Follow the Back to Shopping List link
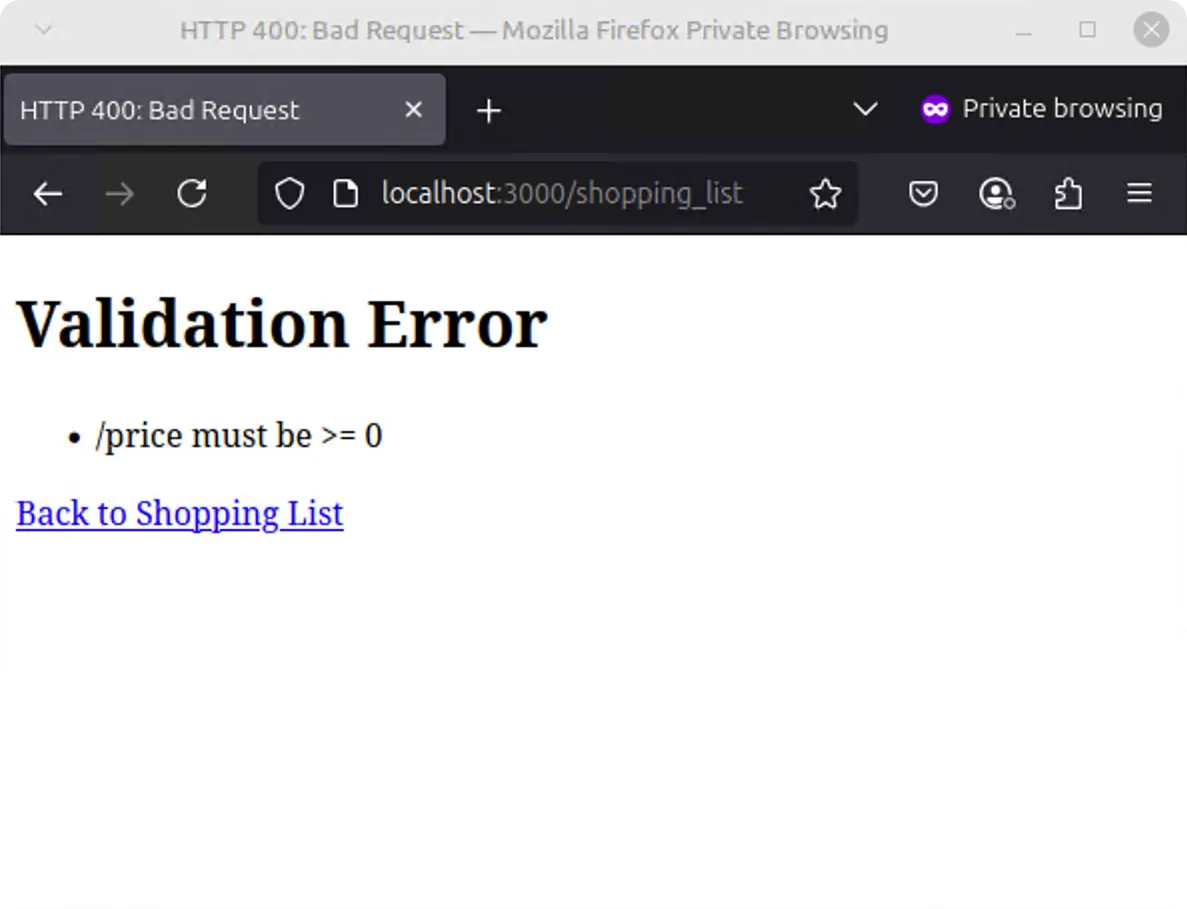This screenshot has width=1187, height=909. 180,513
